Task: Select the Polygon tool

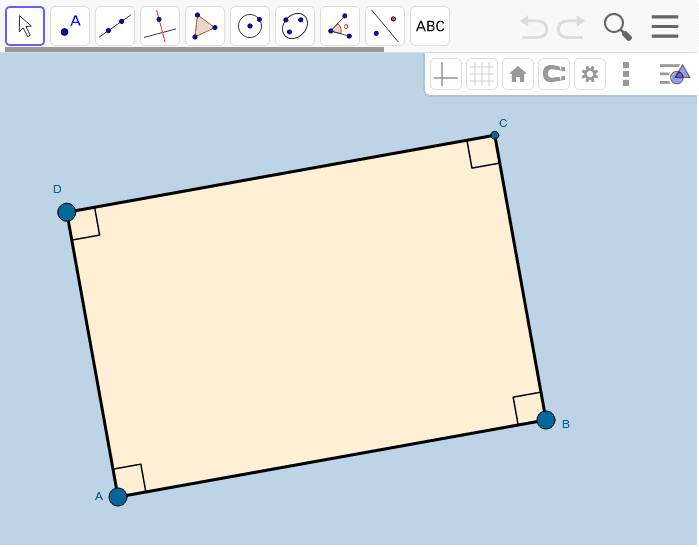Action: tap(205, 26)
